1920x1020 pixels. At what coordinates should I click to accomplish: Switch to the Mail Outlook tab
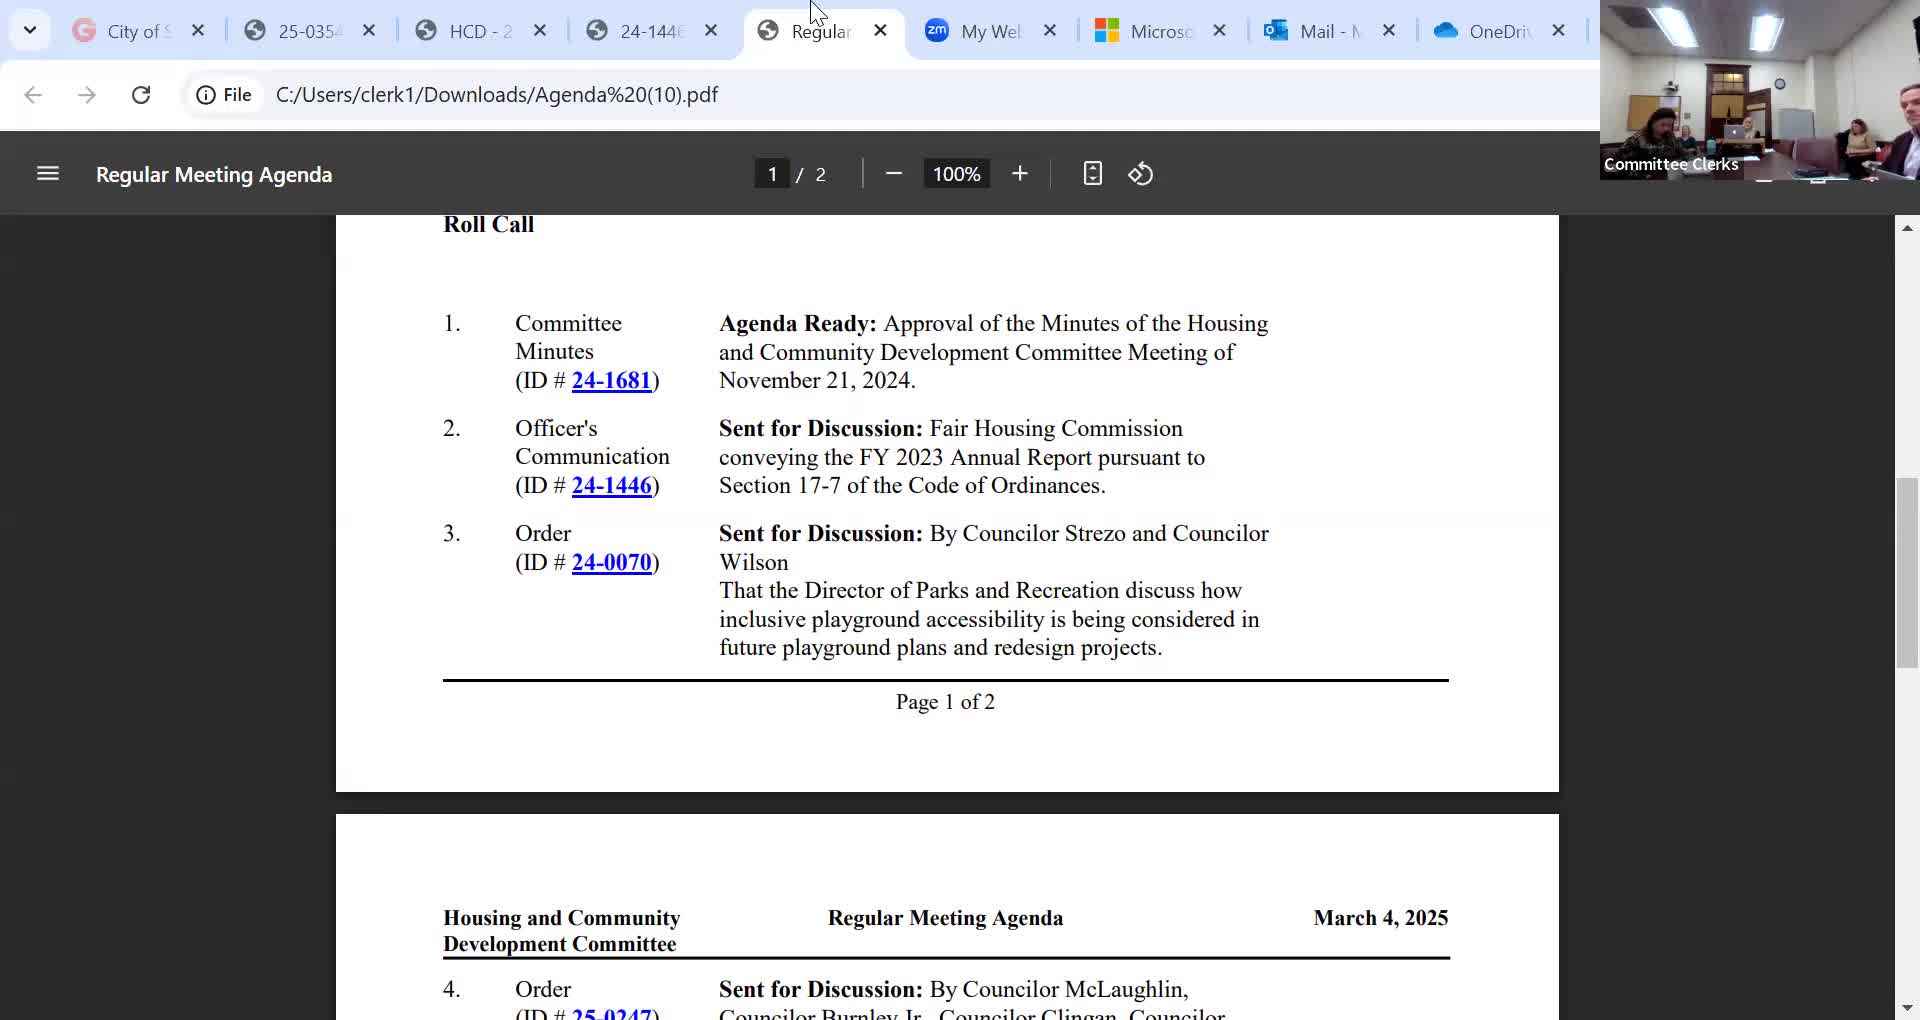[1329, 31]
